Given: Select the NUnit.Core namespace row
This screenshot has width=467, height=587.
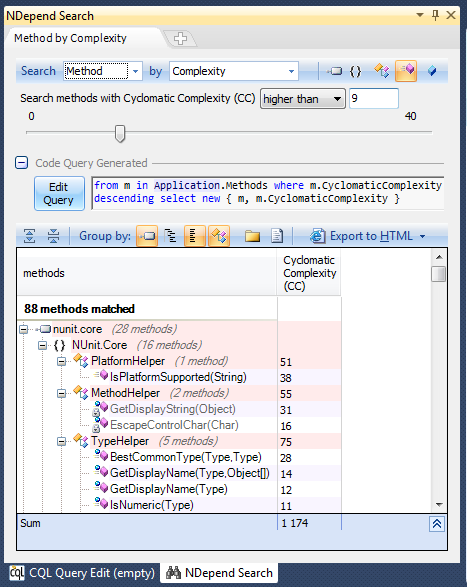Looking at the screenshot, I should tap(179, 345).
